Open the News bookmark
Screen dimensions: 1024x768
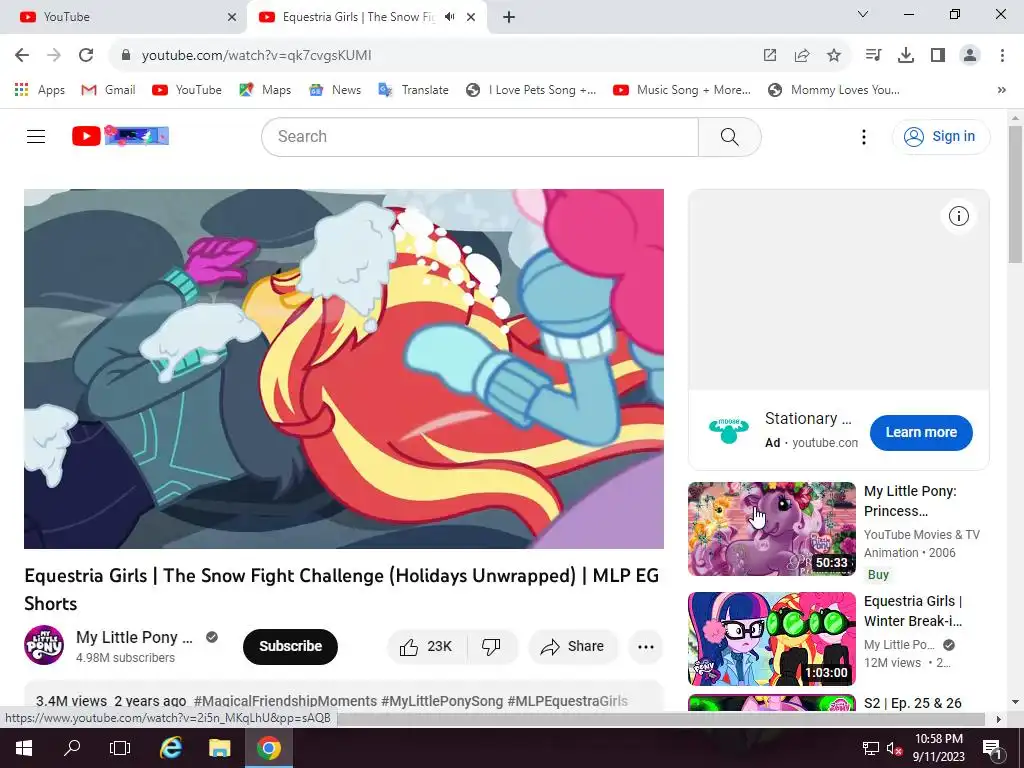pos(335,90)
